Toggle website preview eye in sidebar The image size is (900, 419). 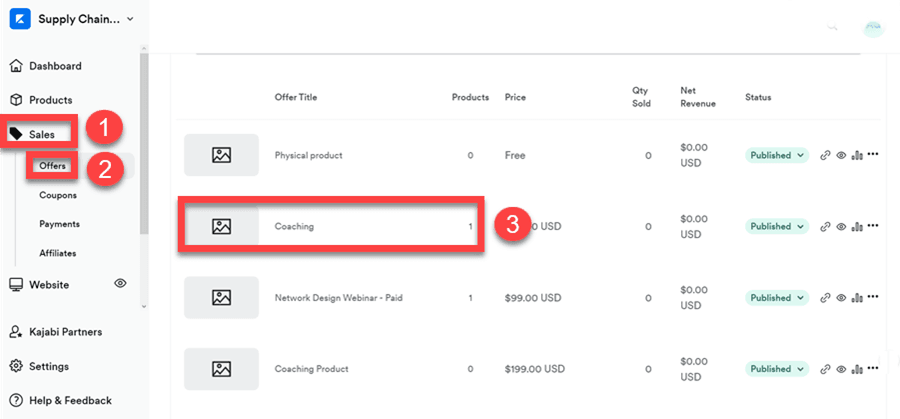[x=120, y=284]
